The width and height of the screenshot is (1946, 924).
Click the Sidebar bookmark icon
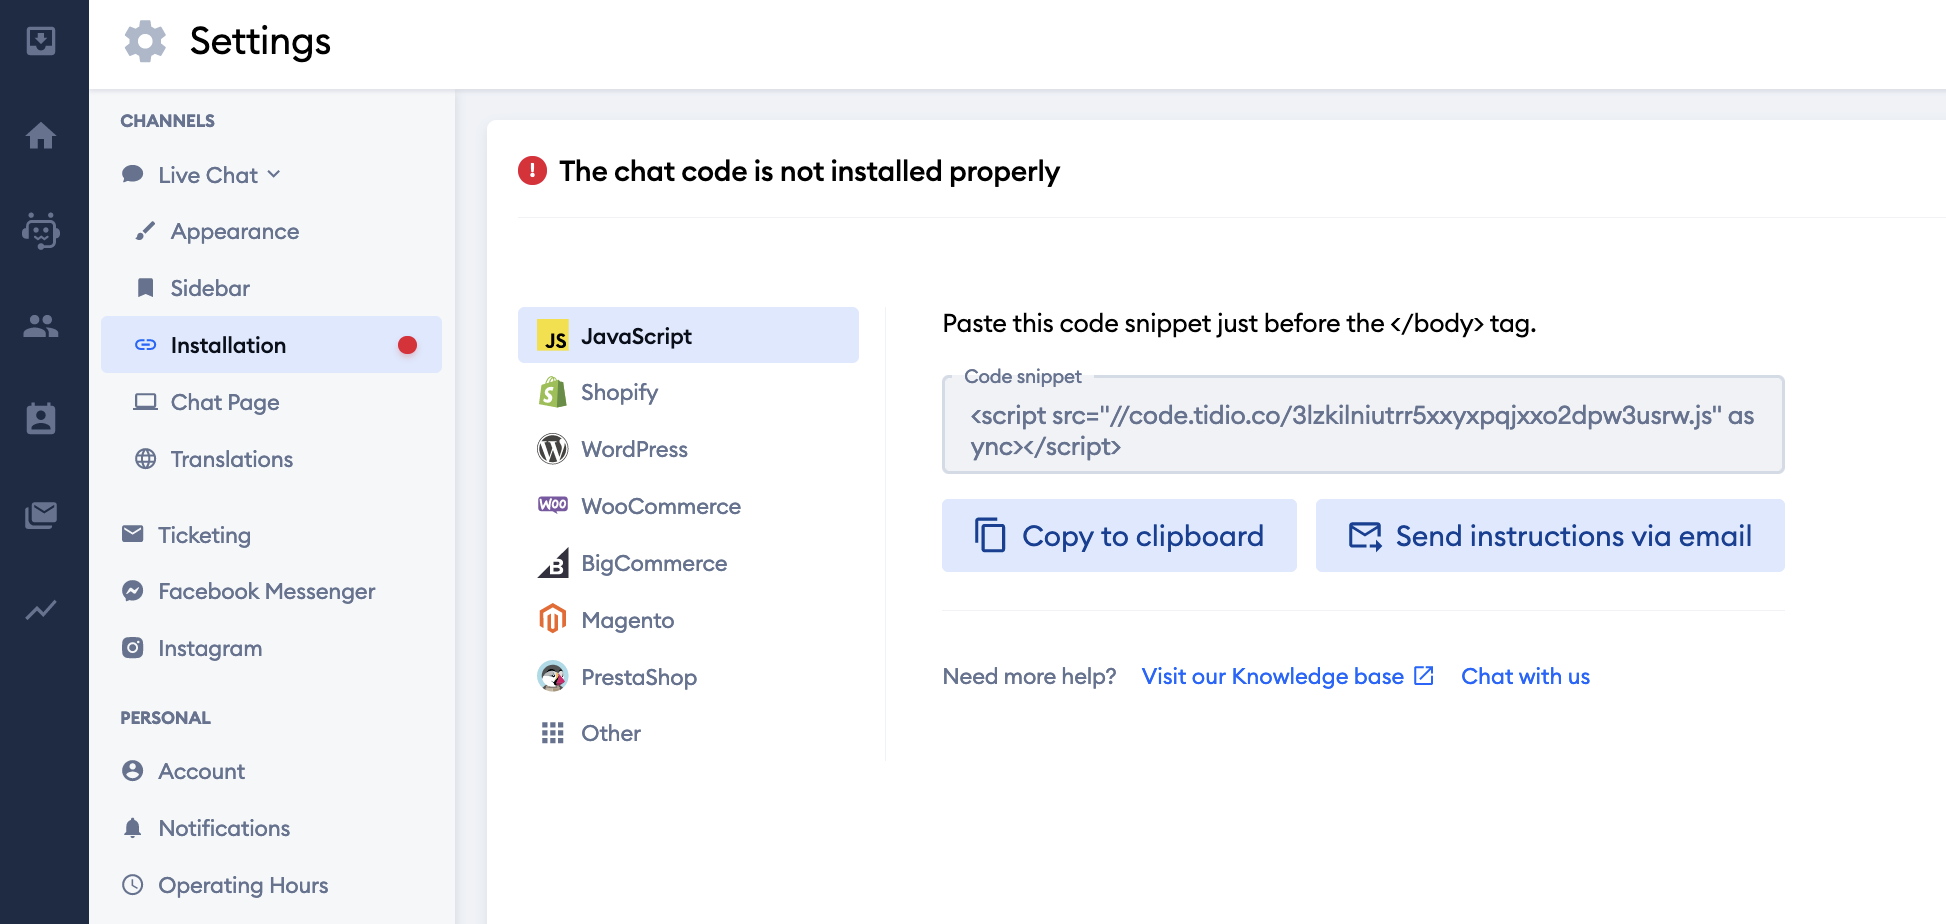pos(145,288)
